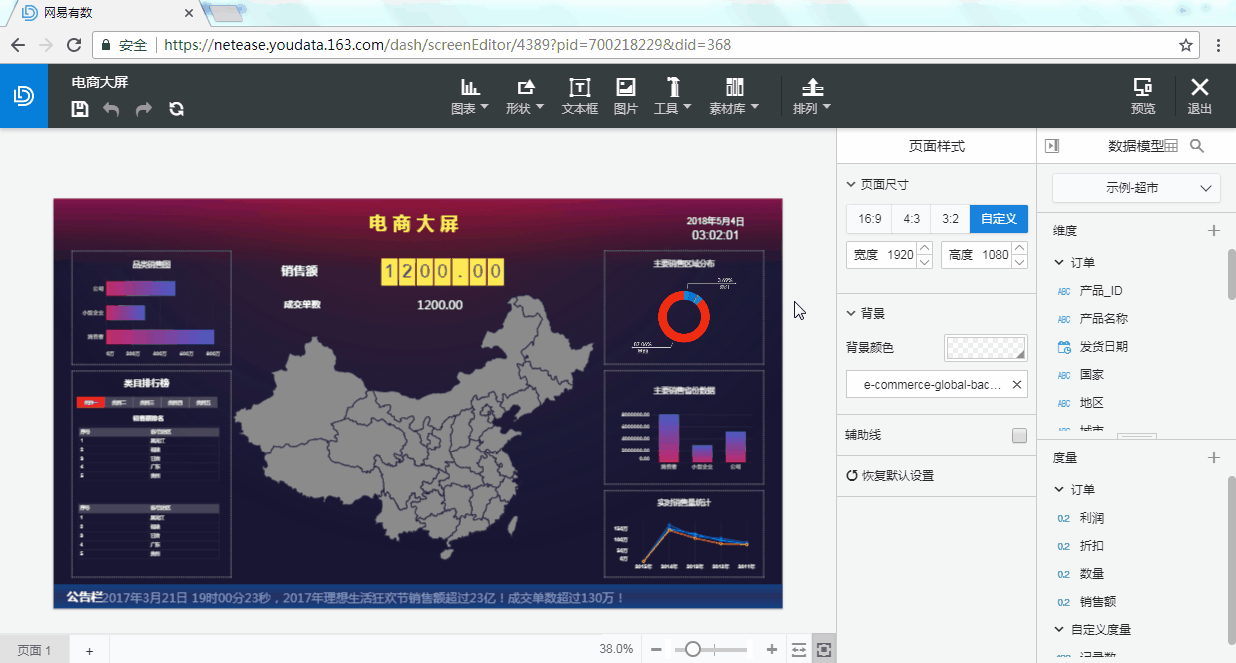Select the 销售额 measure field

(1098, 602)
